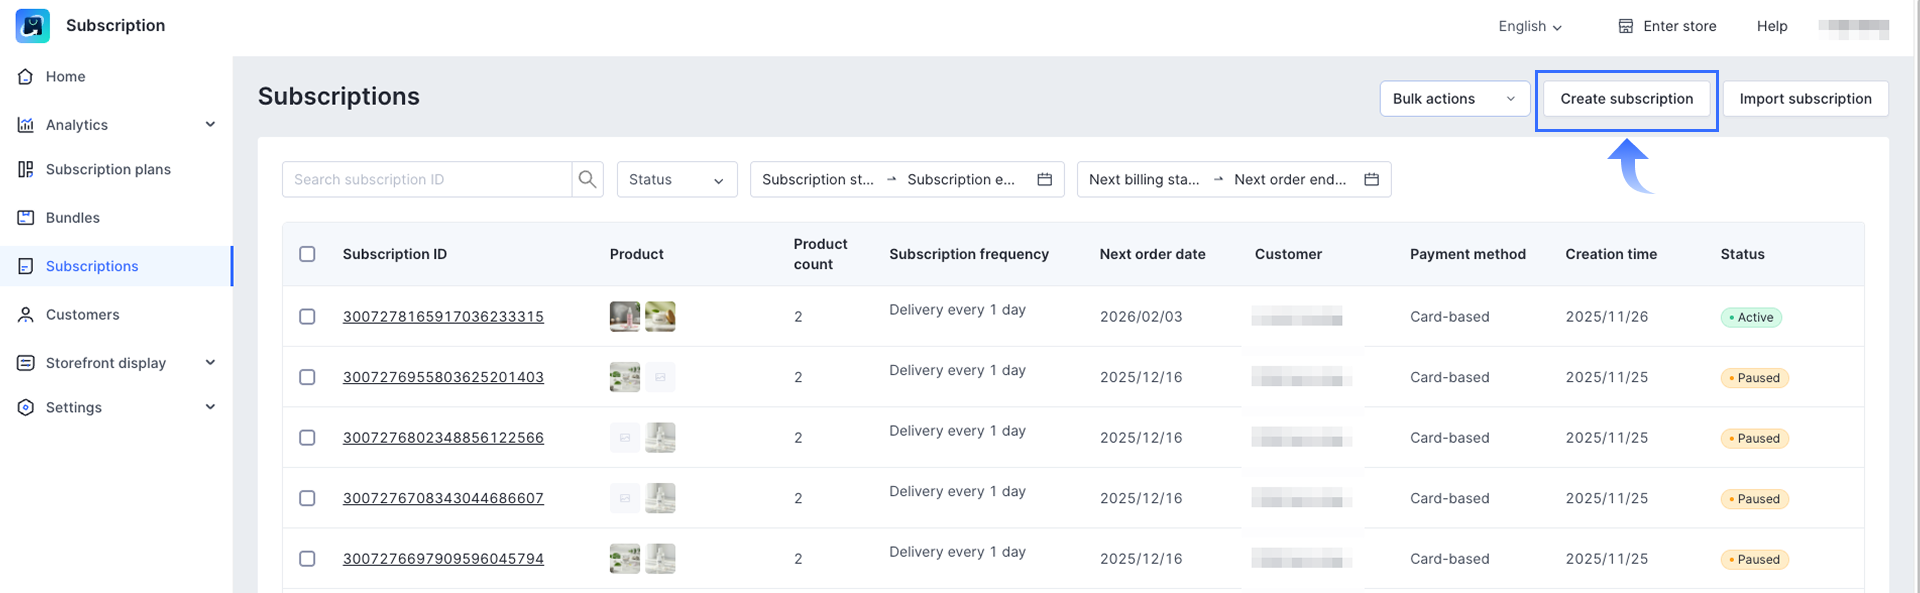
Task: Open the next billing date calendar icon
Action: [1371, 180]
